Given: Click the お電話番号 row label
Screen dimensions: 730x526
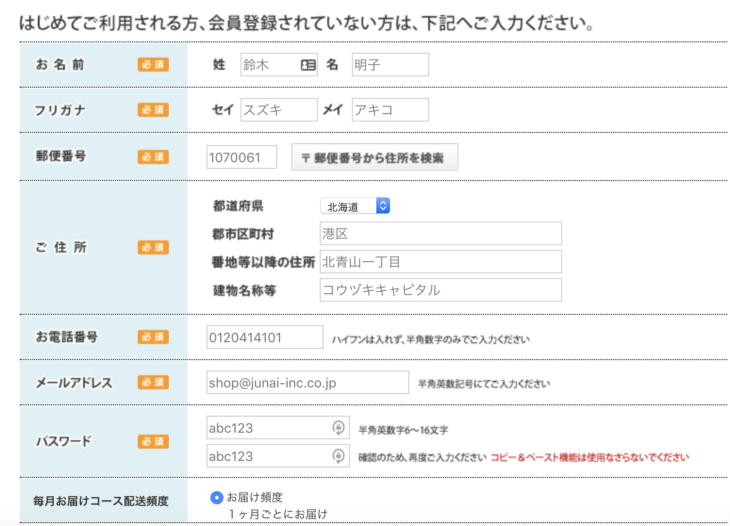Looking at the screenshot, I should [67, 337].
